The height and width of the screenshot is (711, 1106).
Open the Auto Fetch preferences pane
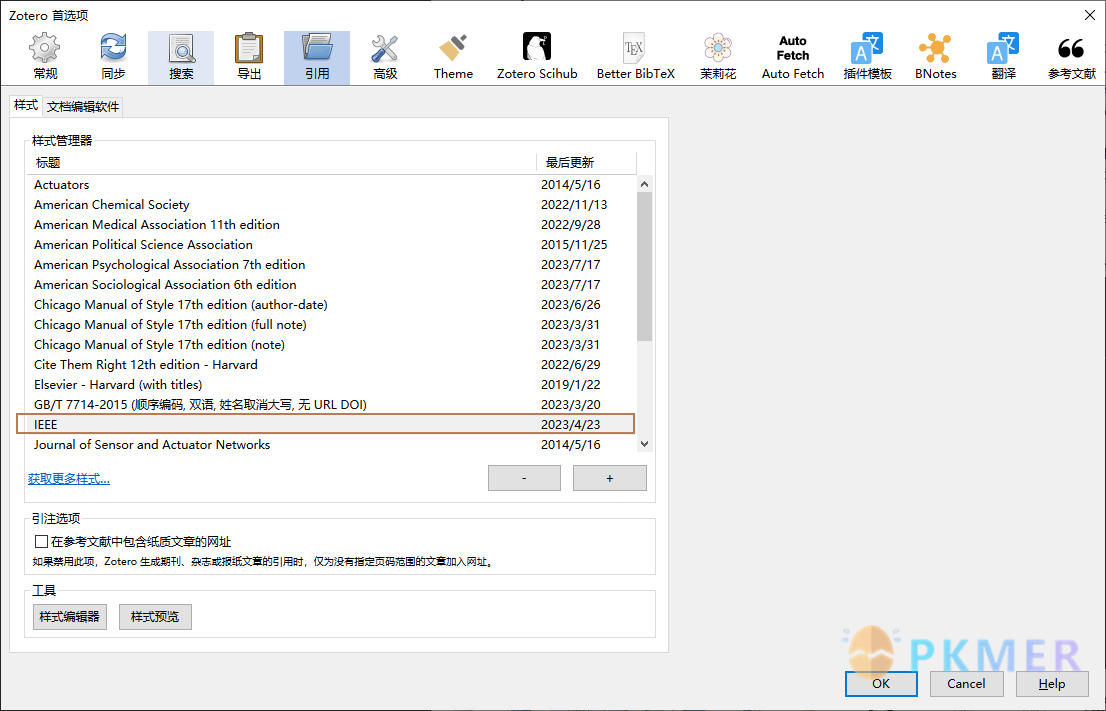793,57
